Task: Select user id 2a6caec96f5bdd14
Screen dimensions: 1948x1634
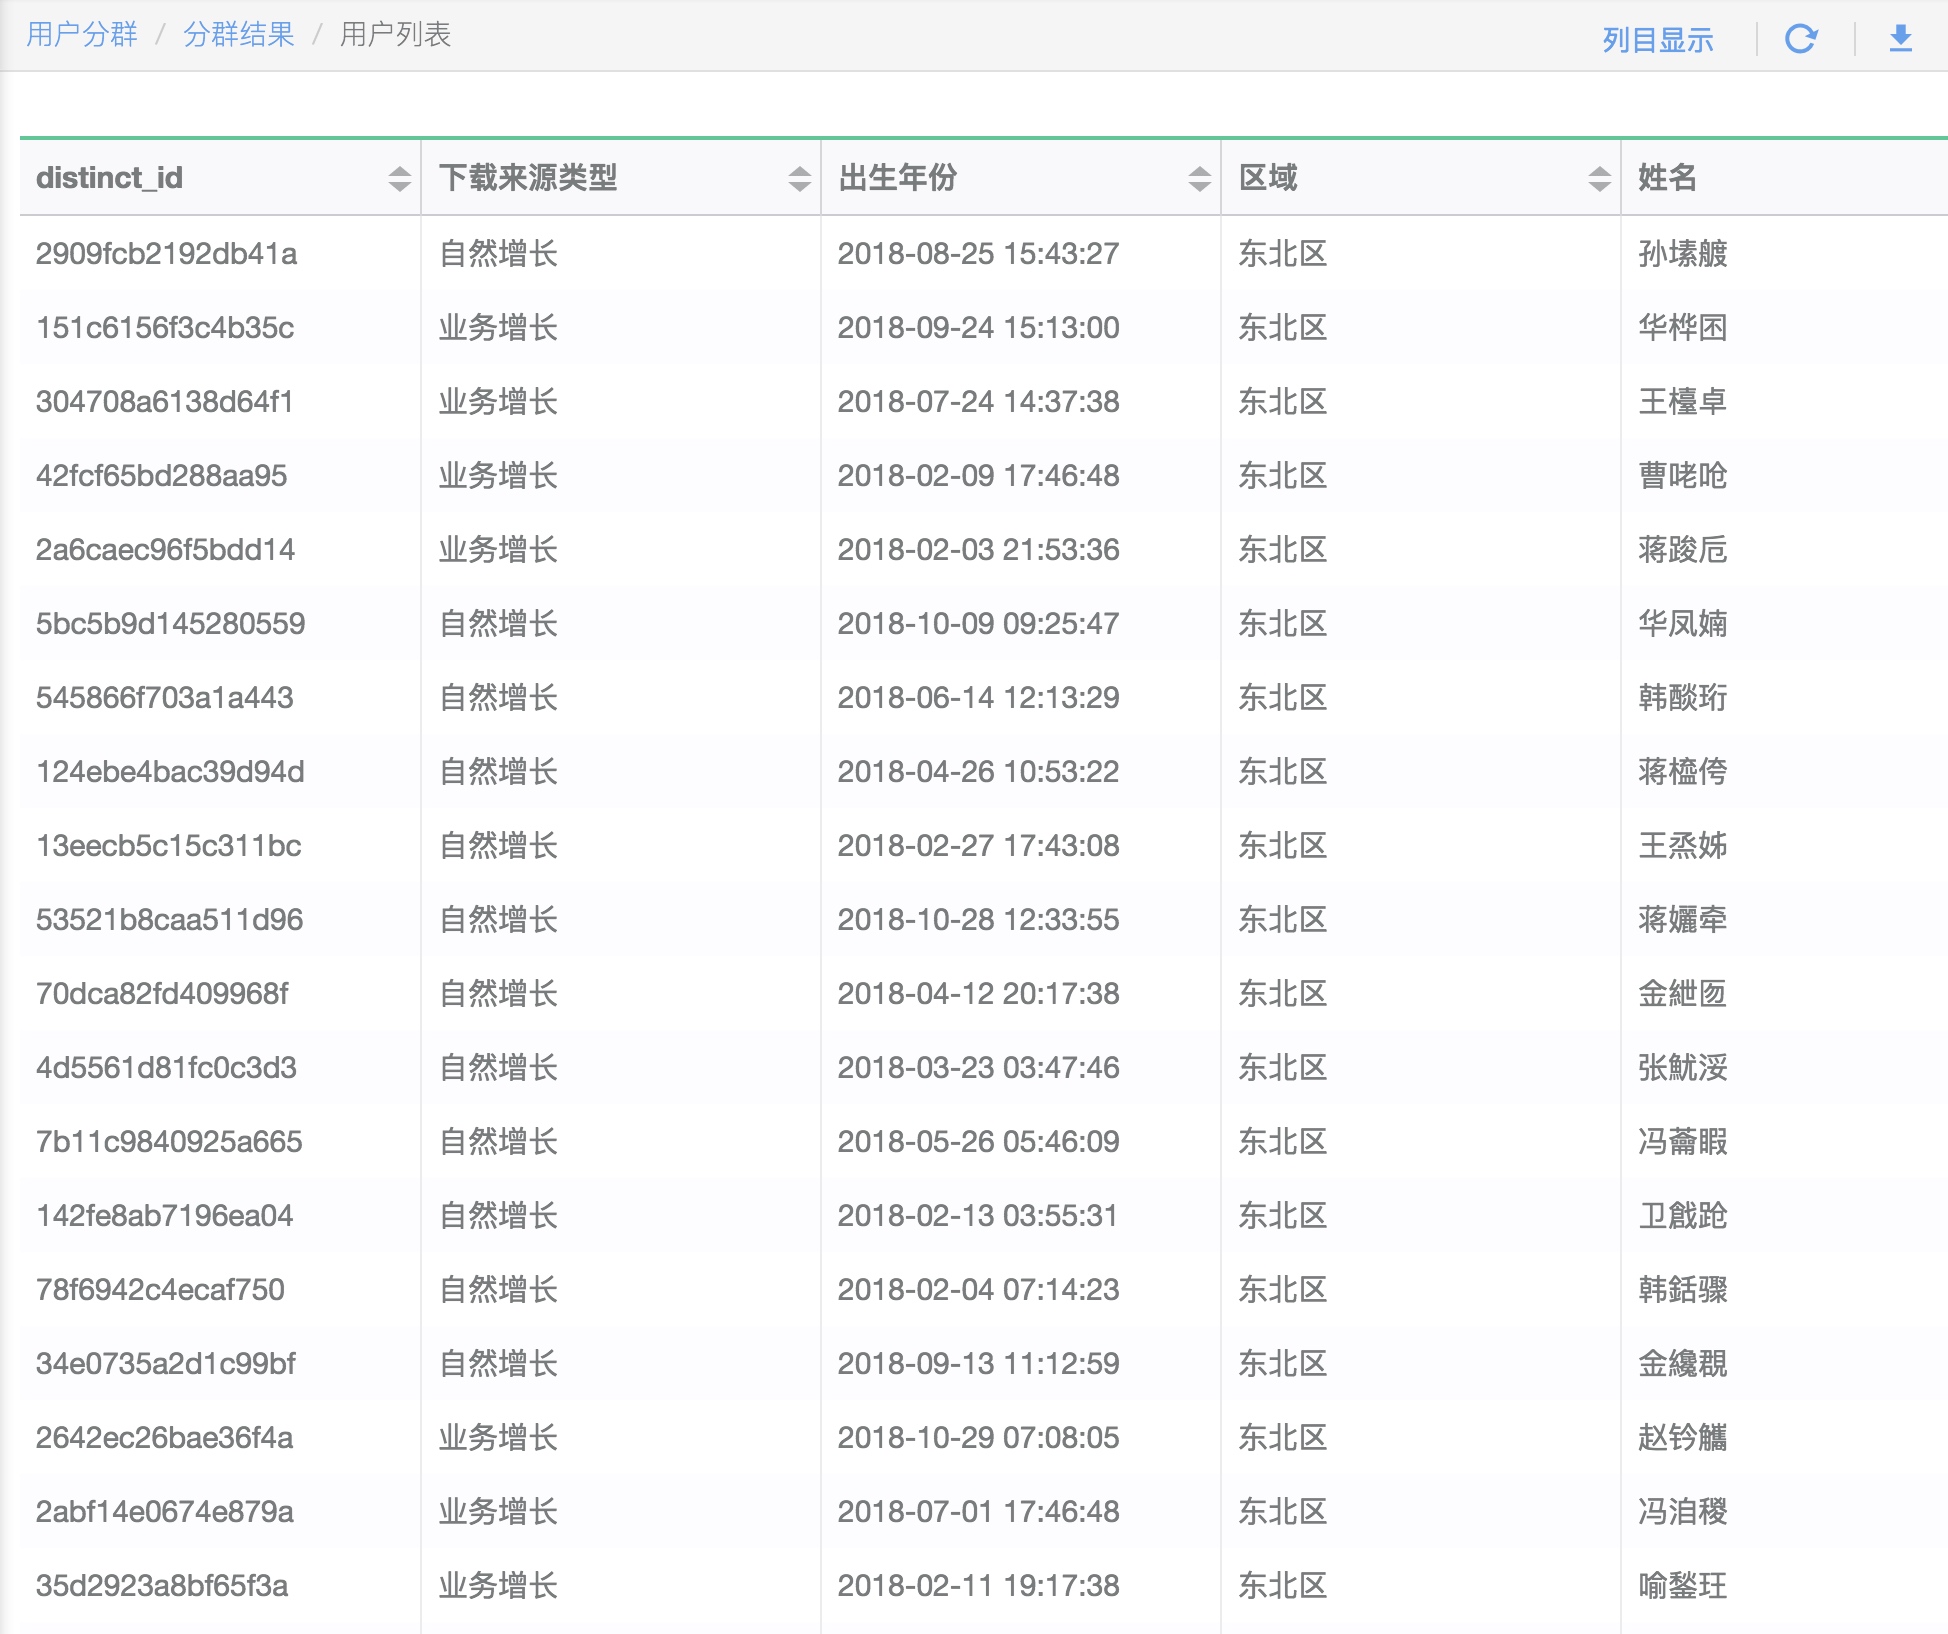Action: tap(165, 550)
